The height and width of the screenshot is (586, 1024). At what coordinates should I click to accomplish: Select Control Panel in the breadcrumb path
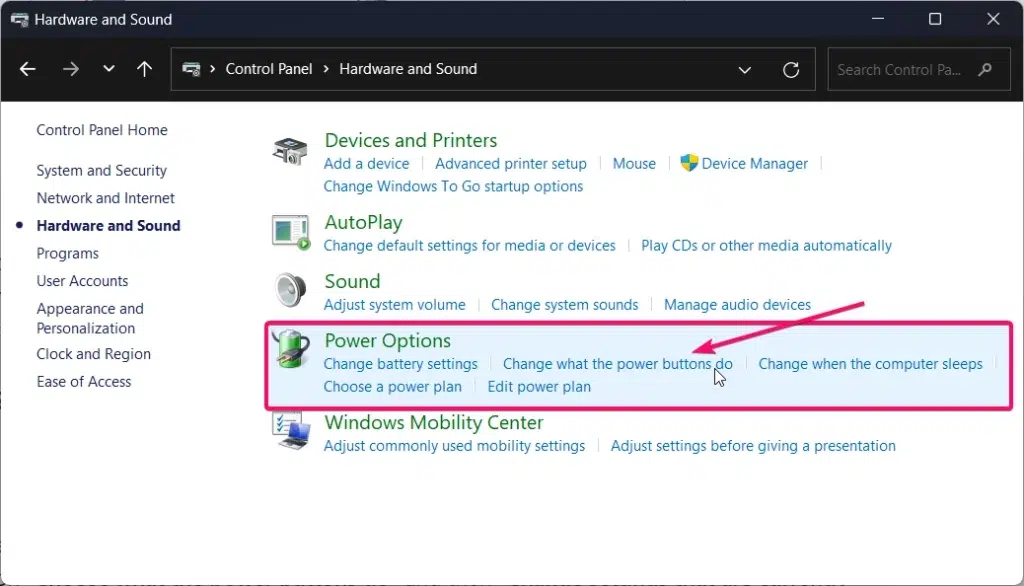point(268,69)
